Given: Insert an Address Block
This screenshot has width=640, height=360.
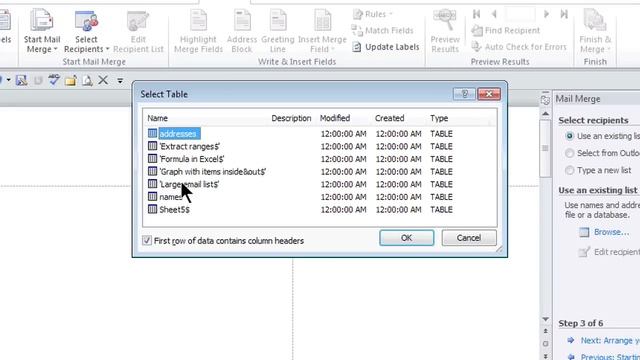Looking at the screenshot, I should (242, 31).
